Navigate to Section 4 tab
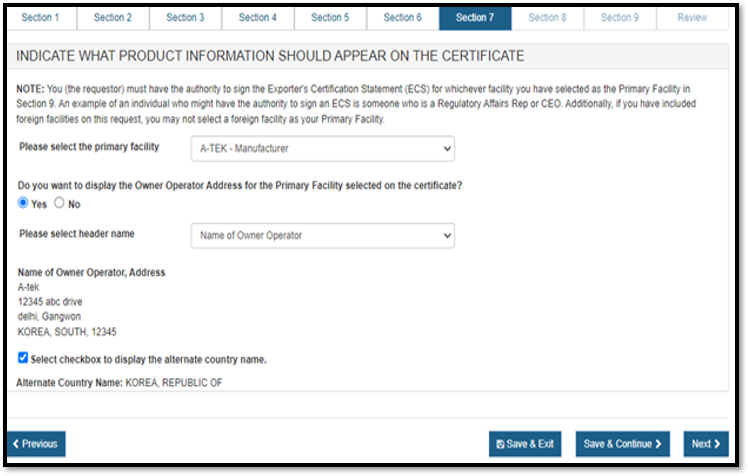The width and height of the screenshot is (748, 476). click(x=257, y=17)
